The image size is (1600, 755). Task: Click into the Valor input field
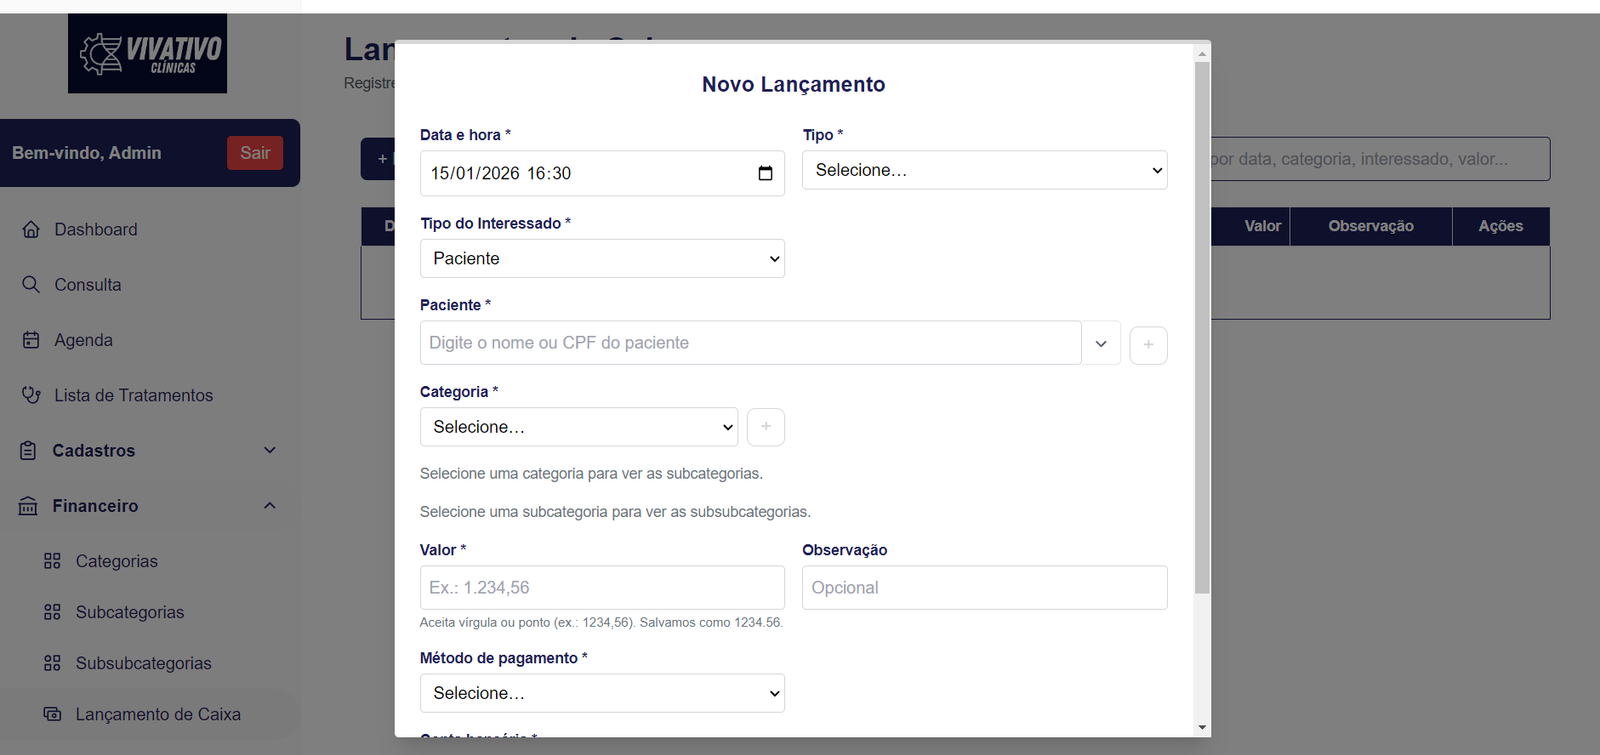[x=602, y=588]
